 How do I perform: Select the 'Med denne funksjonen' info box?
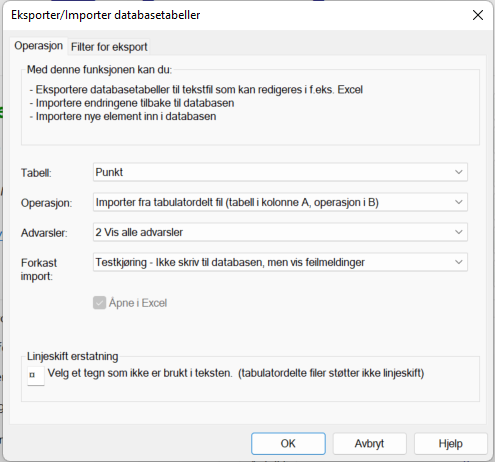(250, 105)
